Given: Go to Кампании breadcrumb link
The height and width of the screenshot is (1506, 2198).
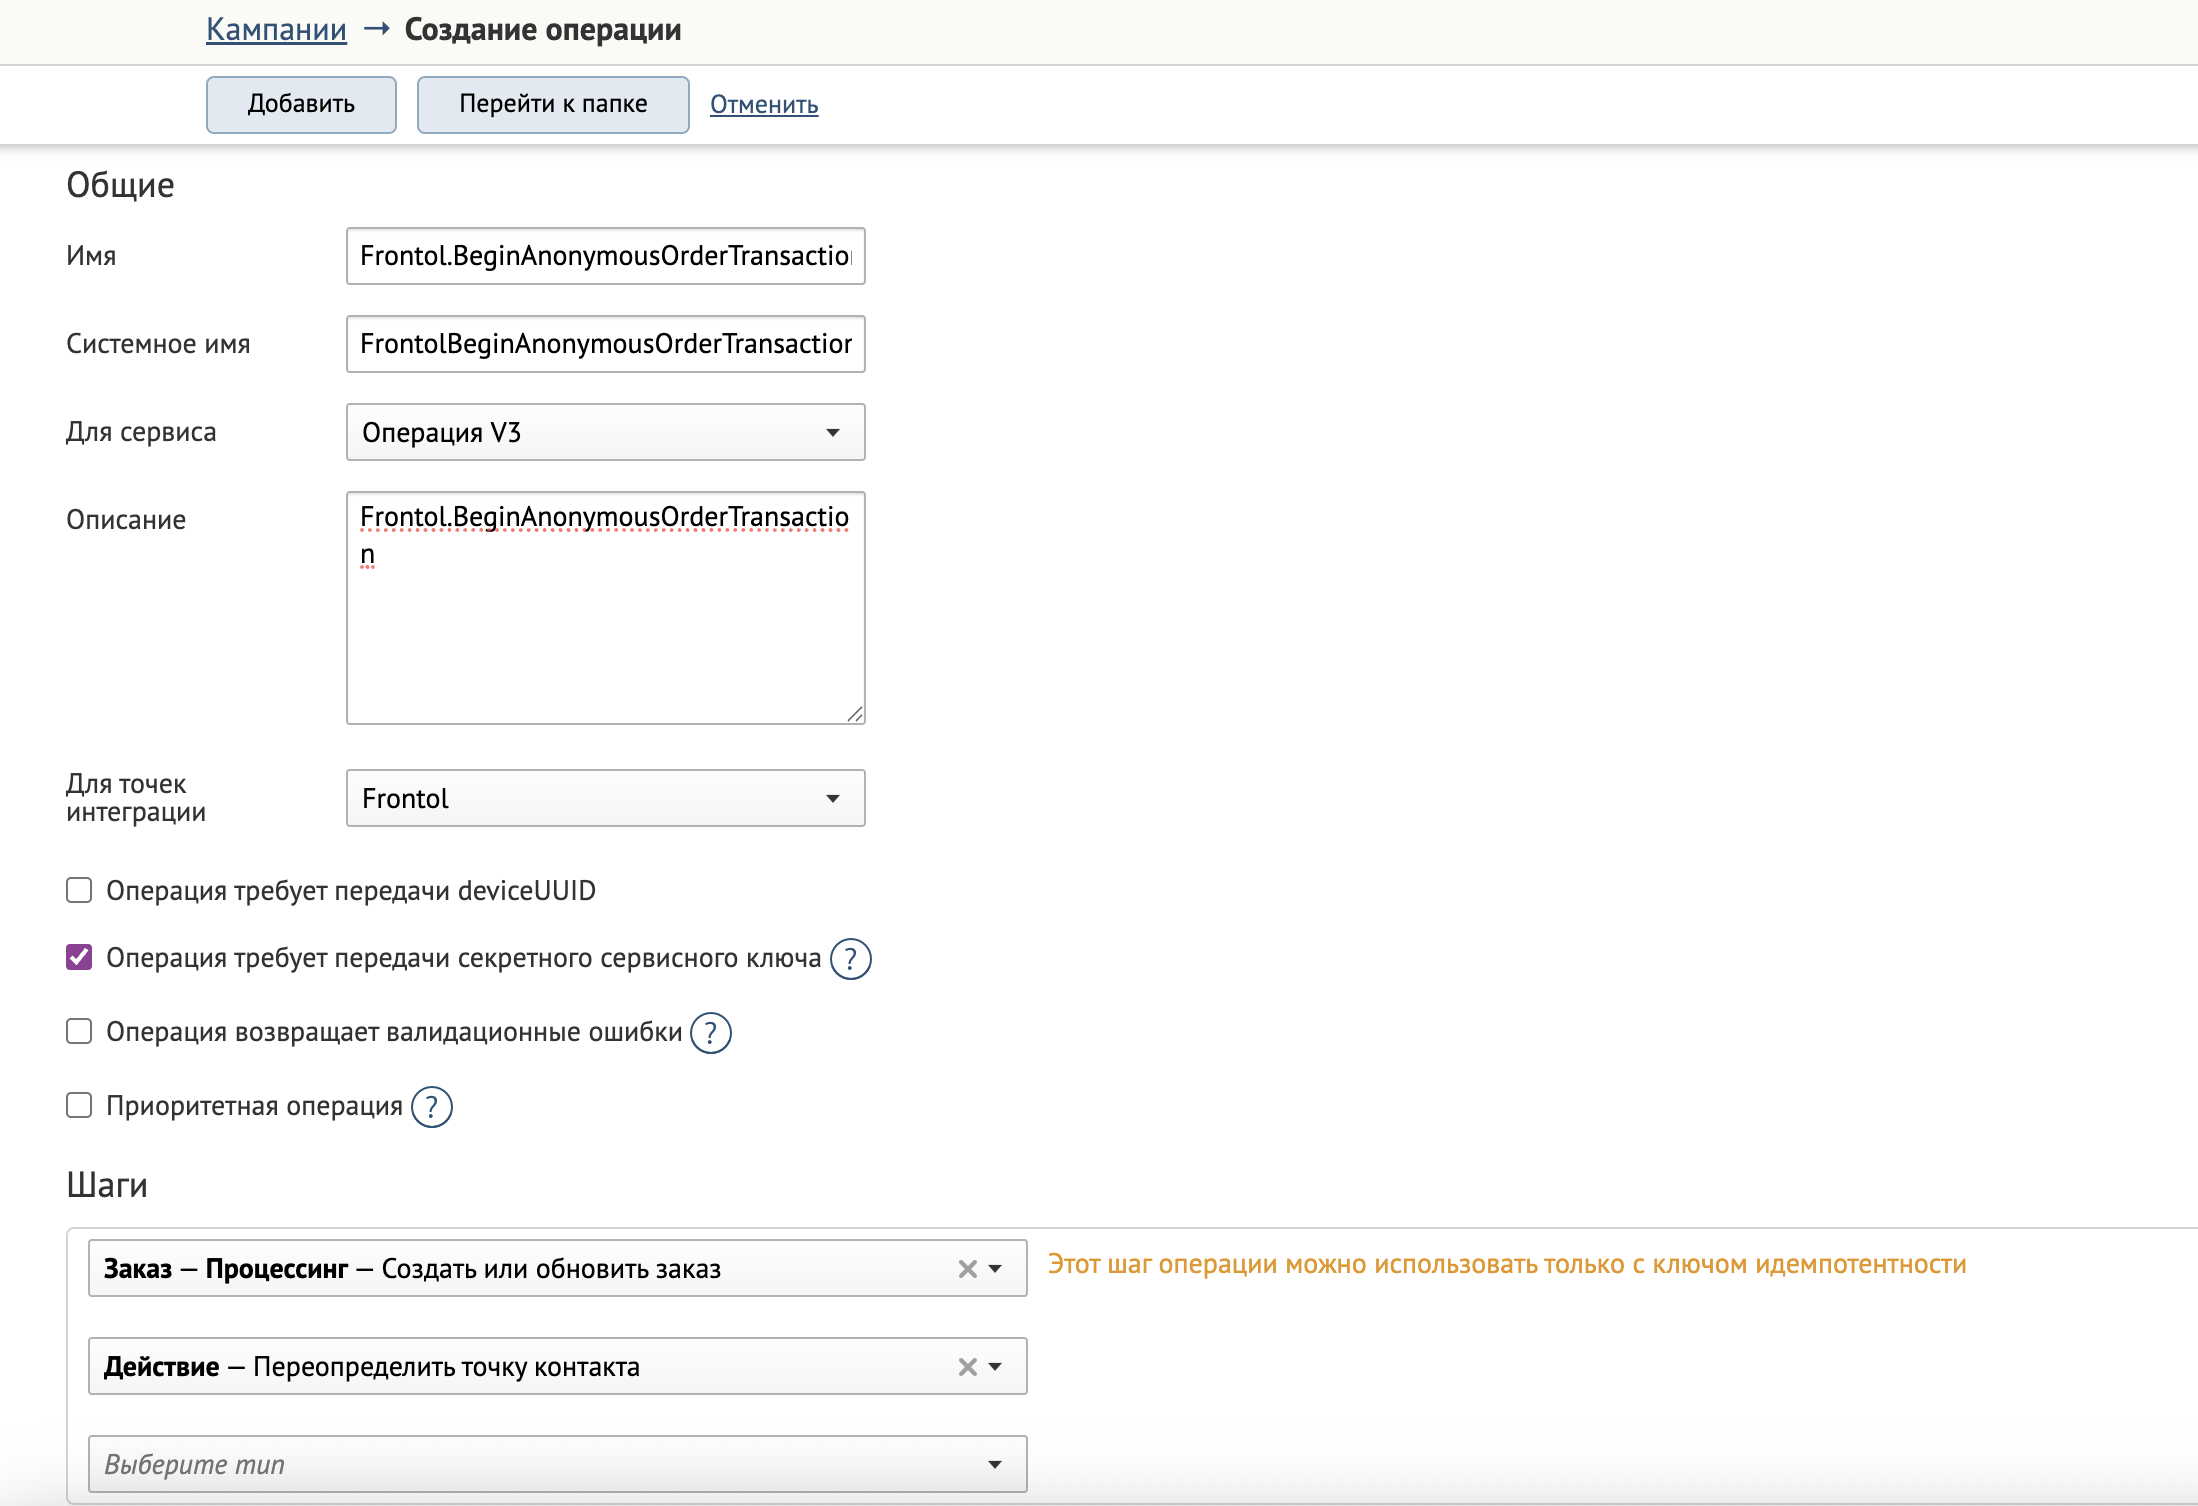Looking at the screenshot, I should pyautogui.click(x=276, y=30).
